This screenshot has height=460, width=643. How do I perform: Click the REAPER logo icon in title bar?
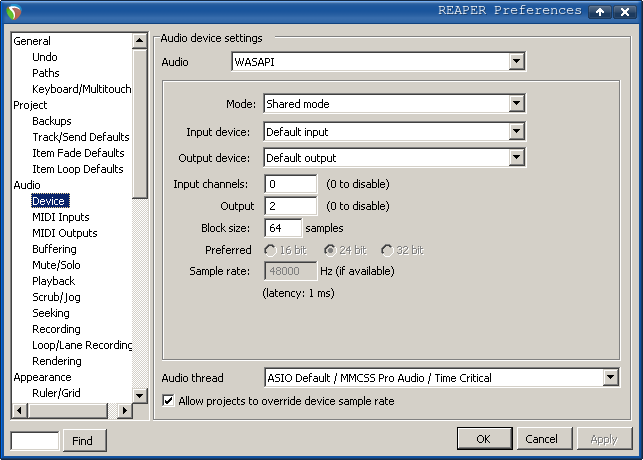point(14,12)
